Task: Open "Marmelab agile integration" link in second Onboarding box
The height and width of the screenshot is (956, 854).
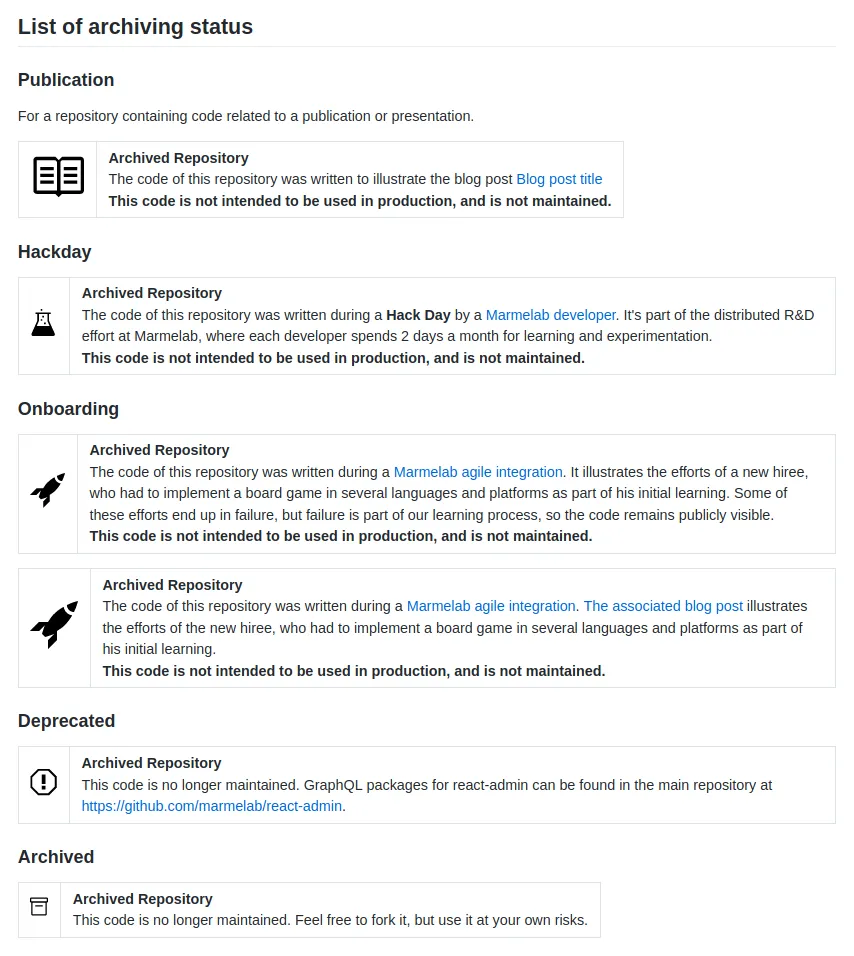Action: click(x=491, y=606)
